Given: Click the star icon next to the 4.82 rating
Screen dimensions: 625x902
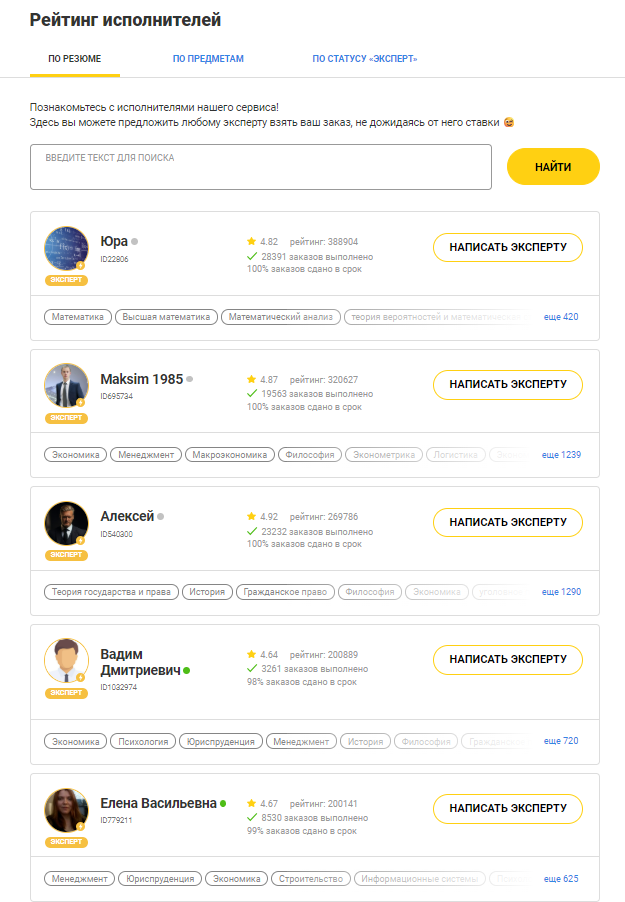Looking at the screenshot, I should point(251,242).
